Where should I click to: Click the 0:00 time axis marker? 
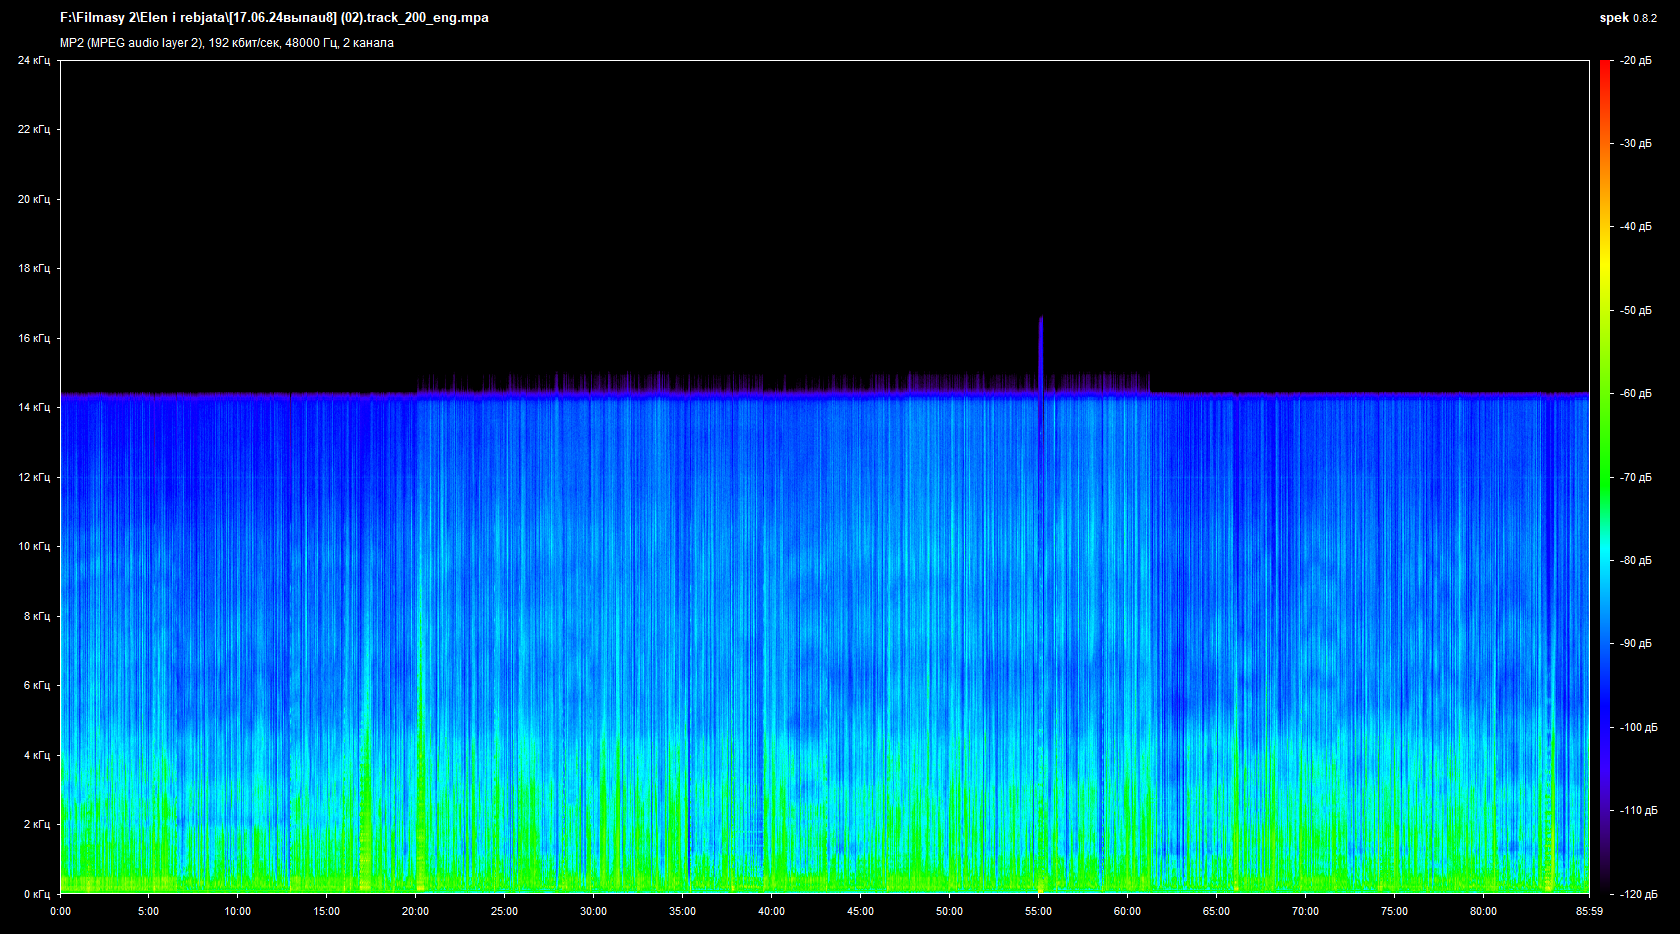tap(60, 911)
